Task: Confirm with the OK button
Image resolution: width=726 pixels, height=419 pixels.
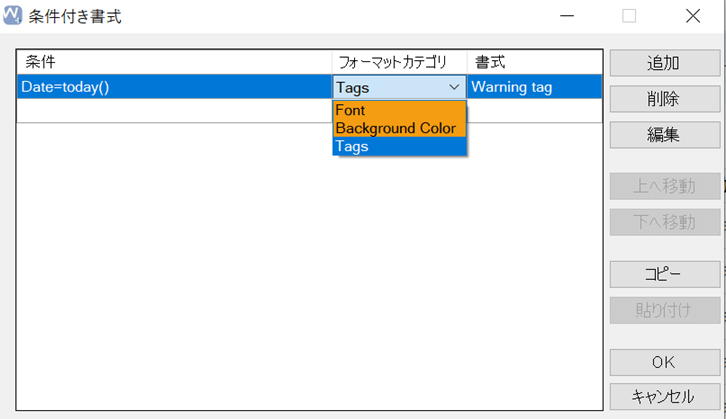Action: click(x=664, y=363)
